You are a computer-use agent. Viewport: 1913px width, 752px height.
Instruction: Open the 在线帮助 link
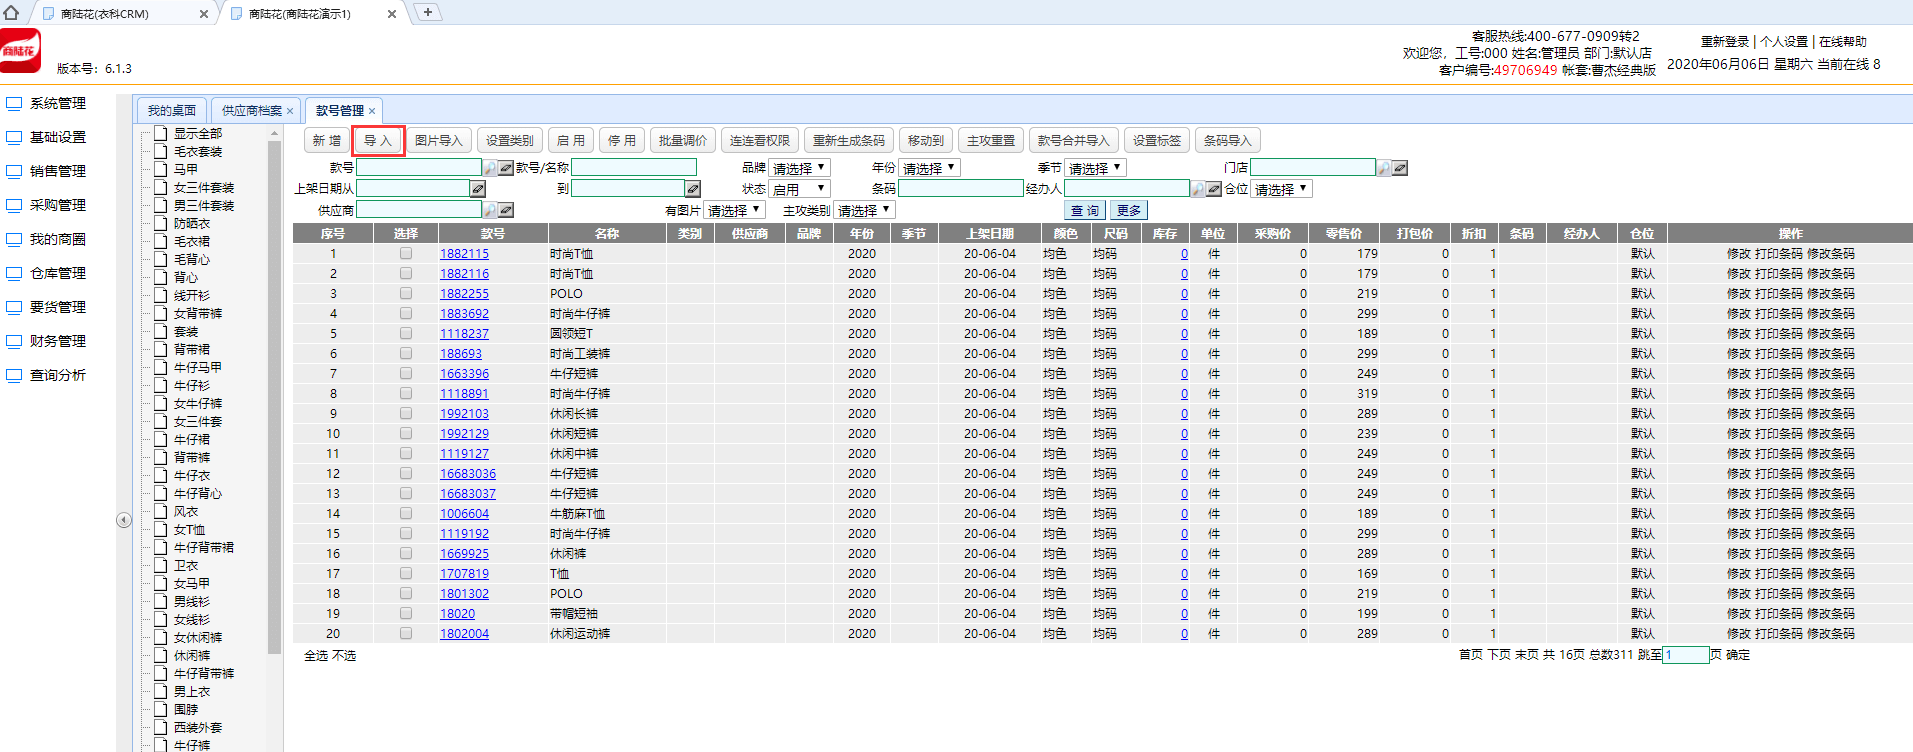pos(1843,41)
